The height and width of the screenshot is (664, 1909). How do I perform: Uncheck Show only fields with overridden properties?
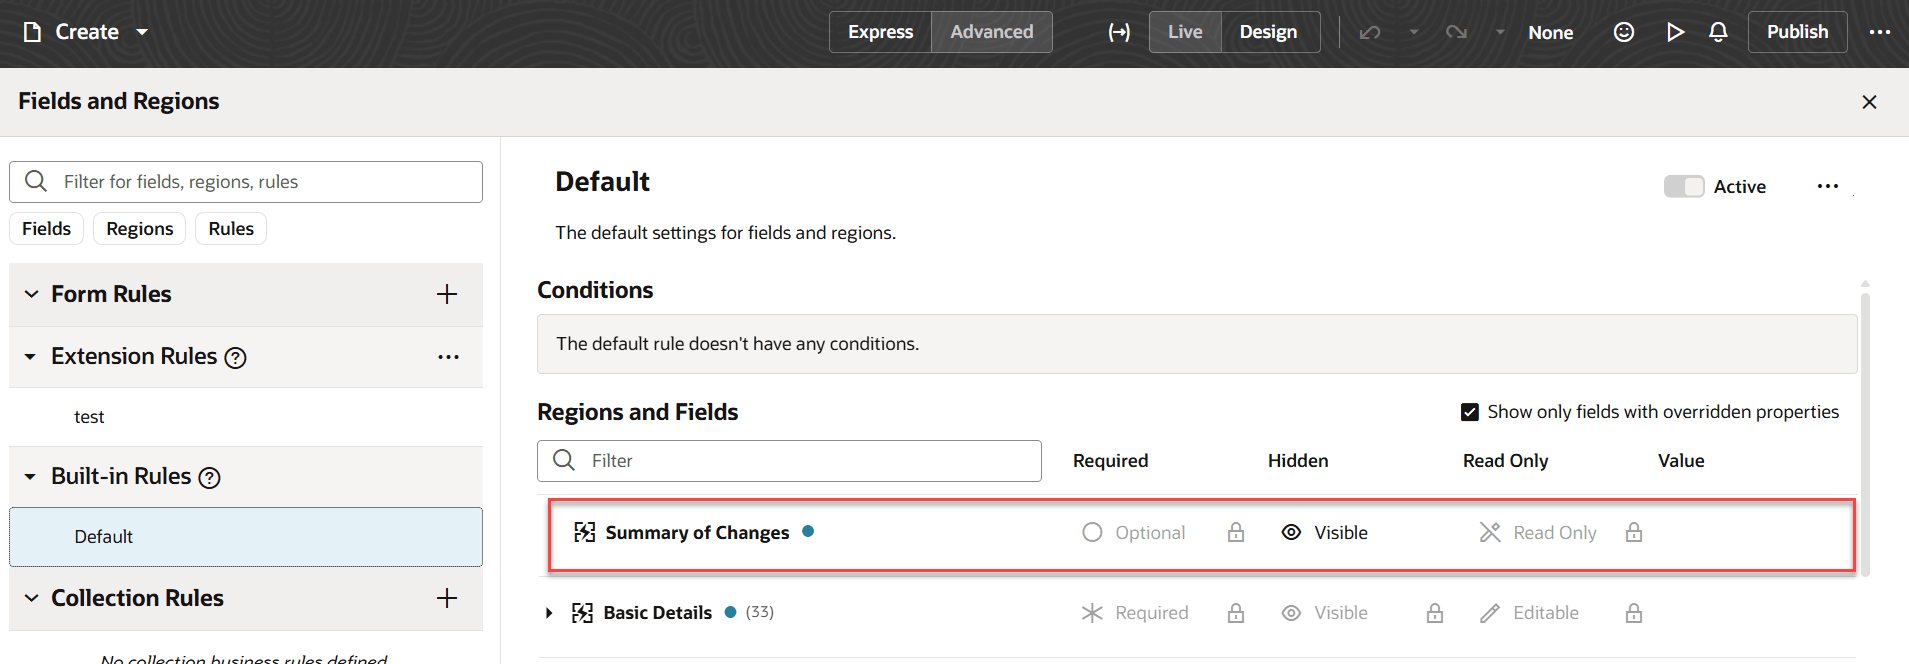click(1470, 412)
